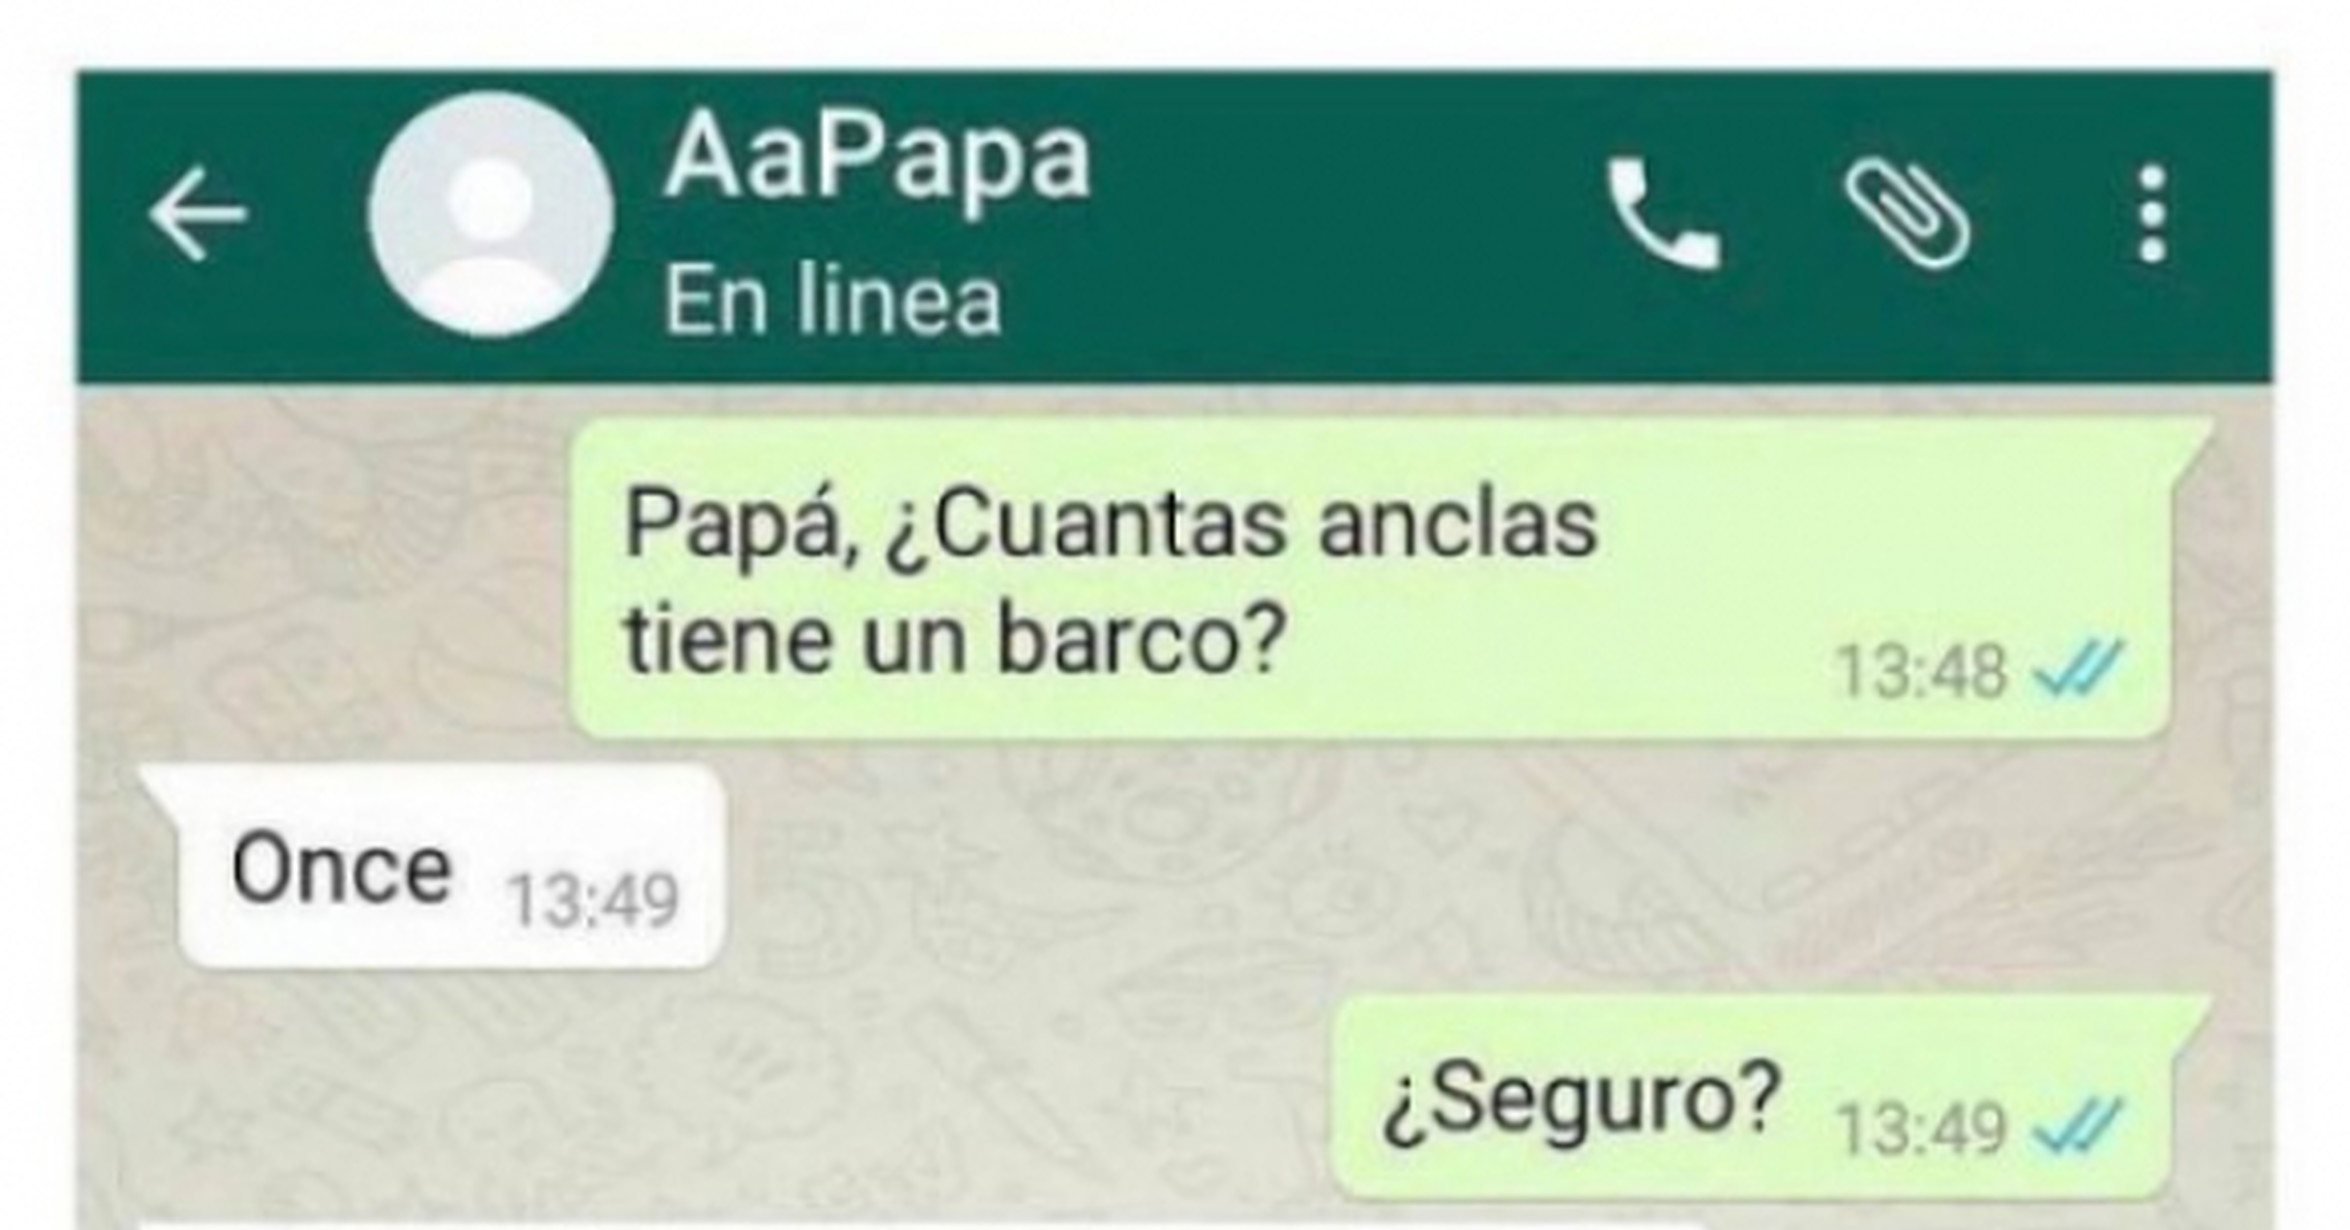Tap the blue read ticks on ¿Seguro? message
Viewport: 2350px width, 1230px height.
(2077, 1126)
